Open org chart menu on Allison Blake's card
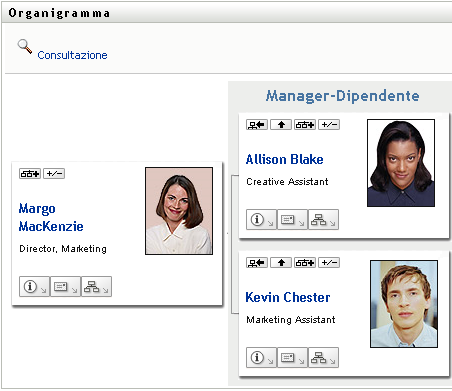Screen dimensions: 452x391 point(323,220)
